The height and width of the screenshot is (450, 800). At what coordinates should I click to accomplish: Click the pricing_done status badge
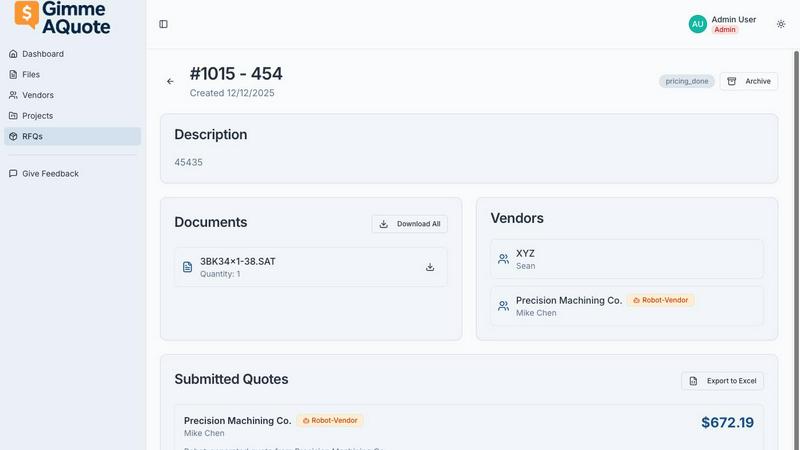[x=686, y=81]
